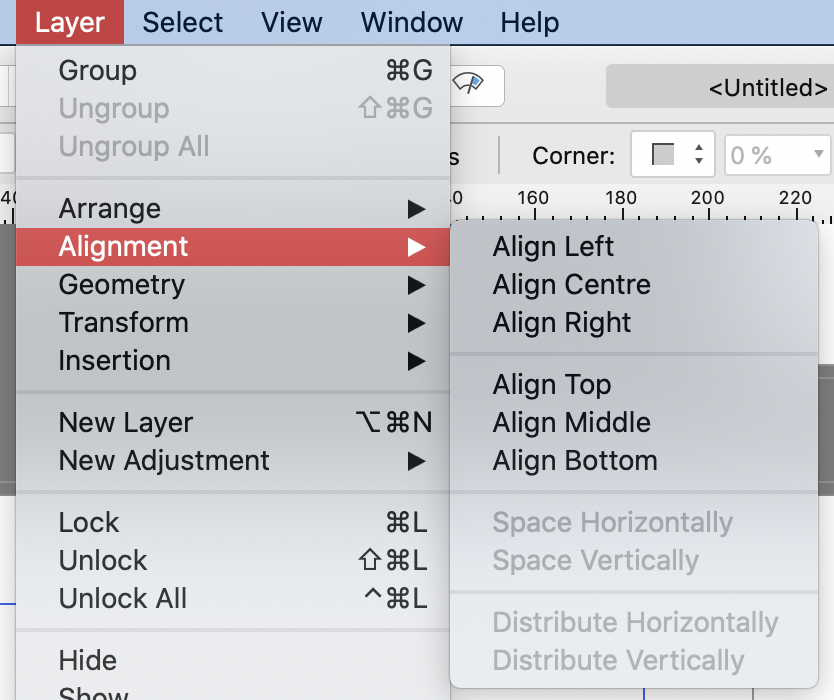Open the Transform submenu

(123, 322)
